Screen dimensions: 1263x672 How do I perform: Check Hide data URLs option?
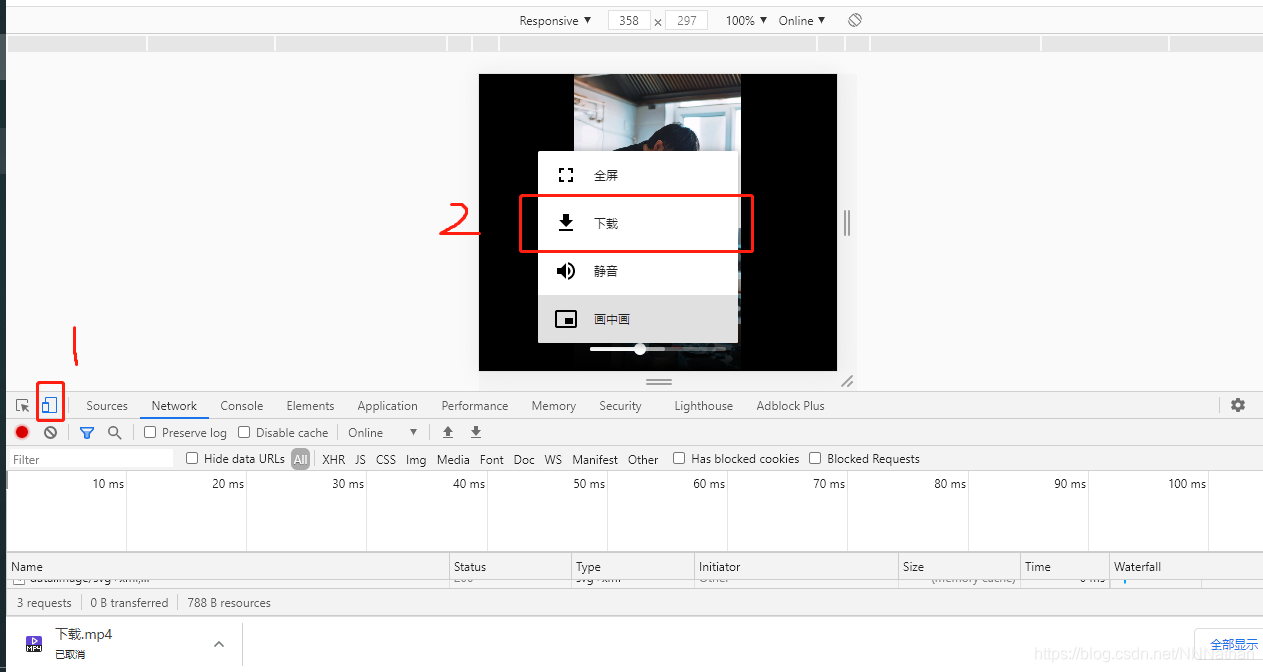(x=192, y=458)
